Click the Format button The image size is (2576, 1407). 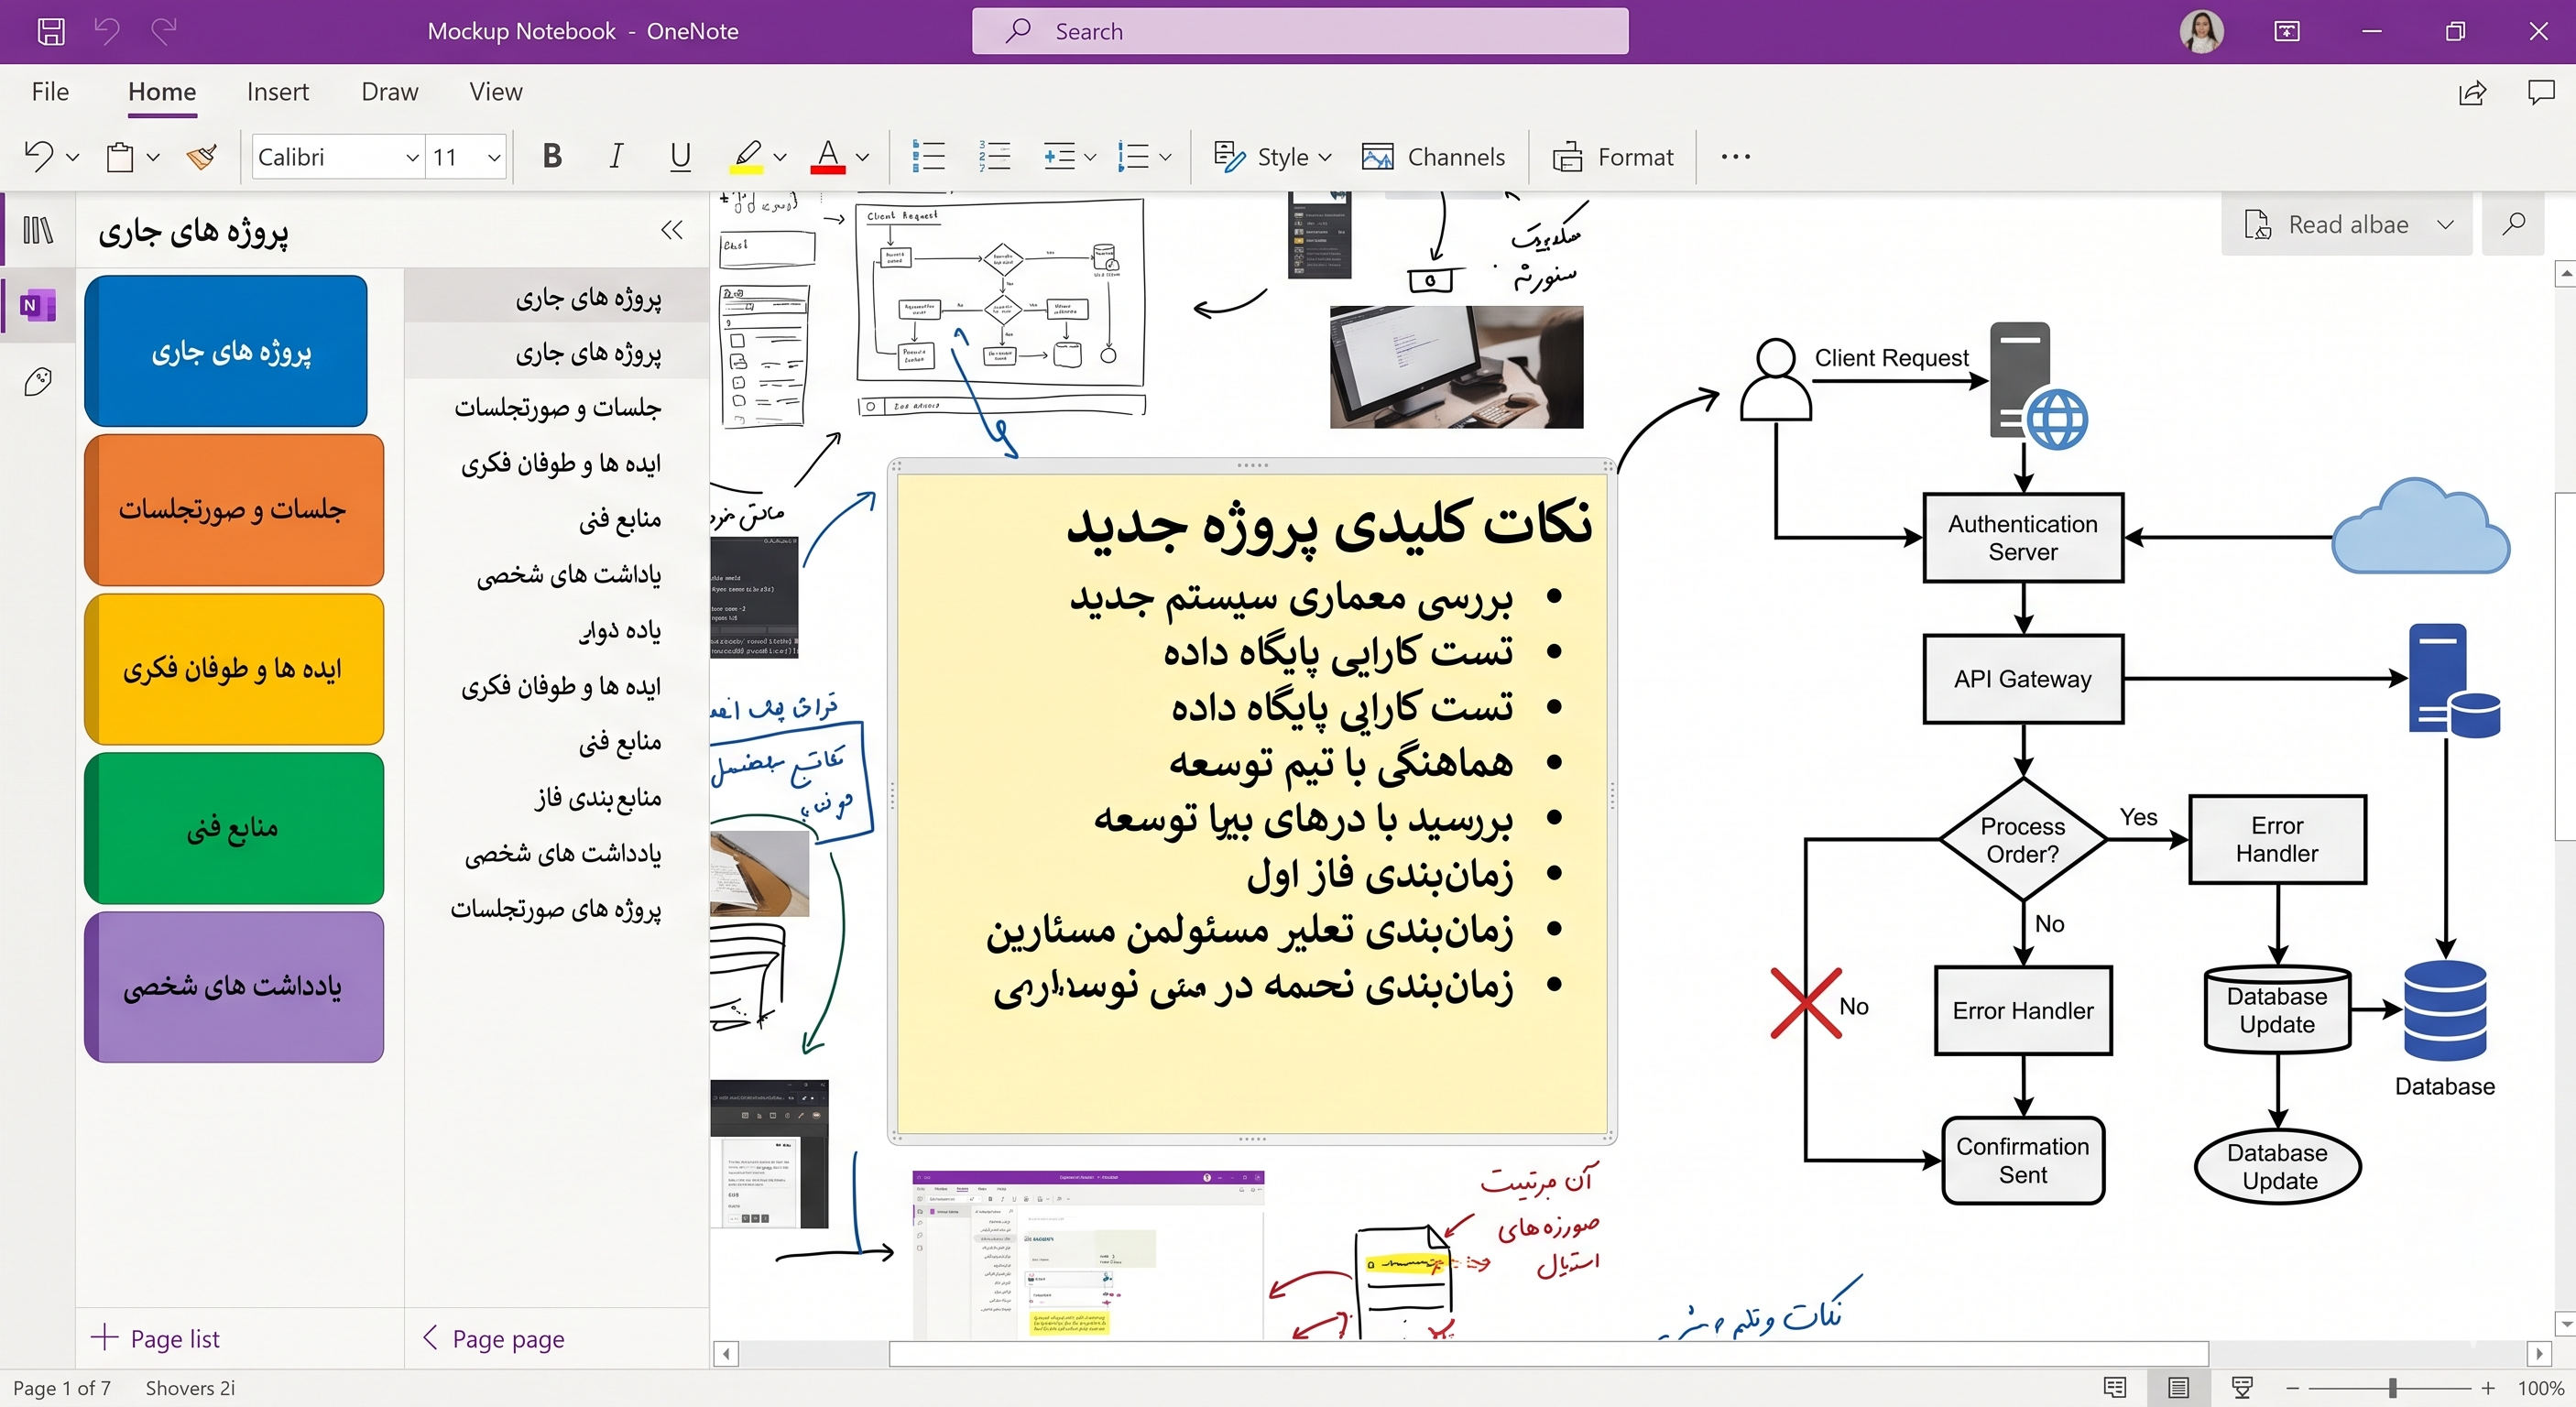point(1612,157)
